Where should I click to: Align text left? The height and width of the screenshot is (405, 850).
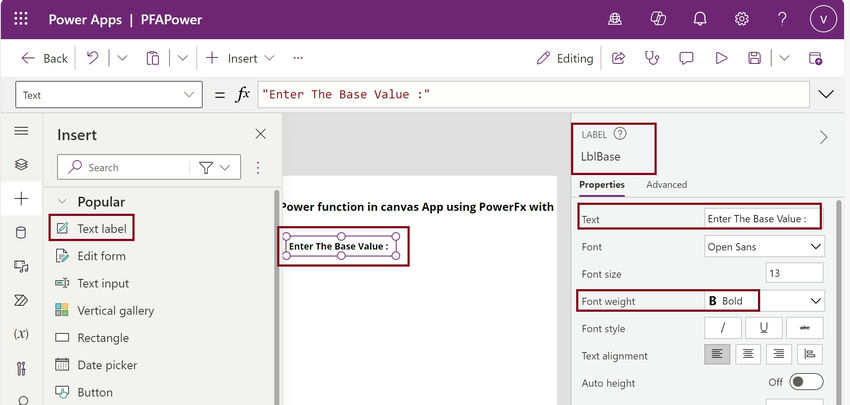pyautogui.click(x=717, y=354)
